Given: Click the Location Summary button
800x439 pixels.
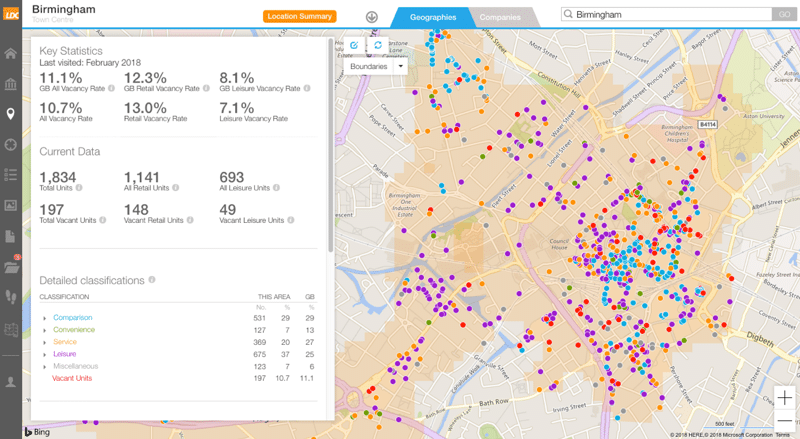Looking at the screenshot, I should coord(299,16).
